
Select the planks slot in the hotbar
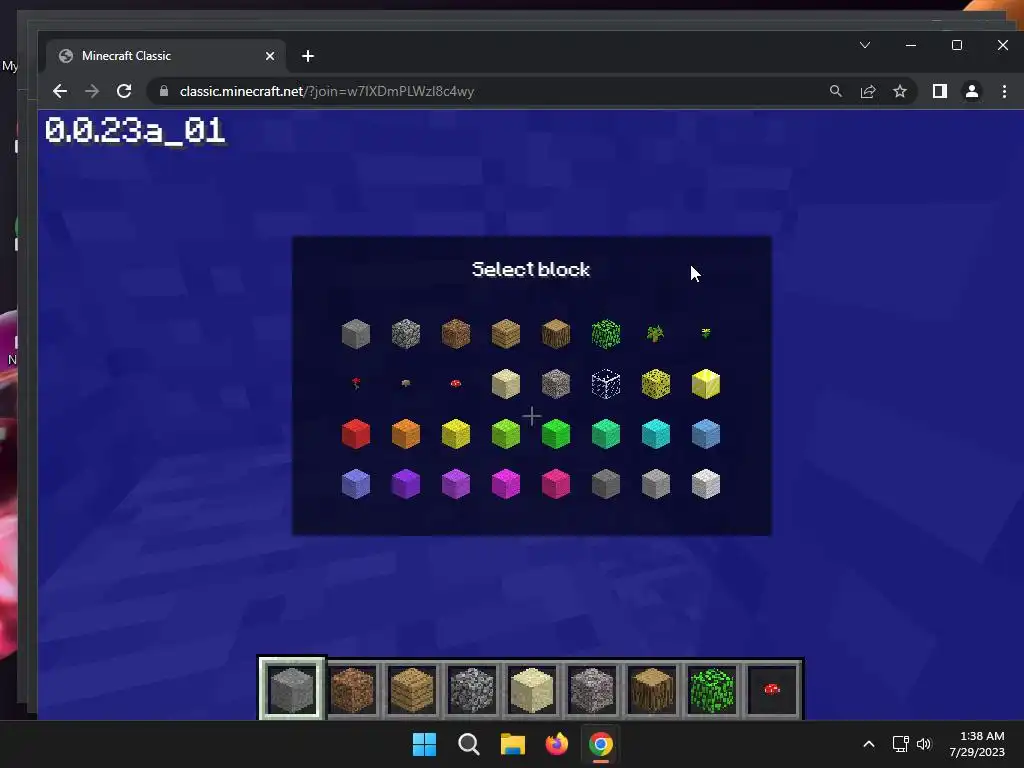(x=412, y=690)
